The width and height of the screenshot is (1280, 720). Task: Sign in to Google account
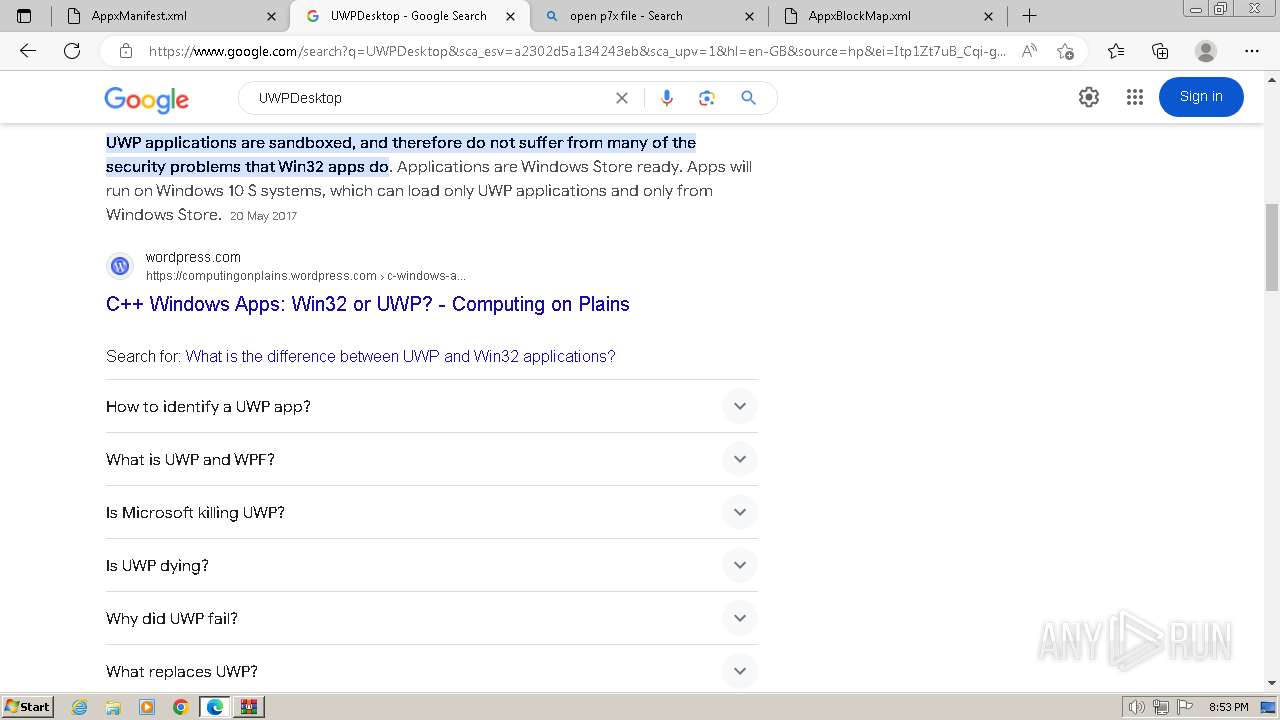1201,97
